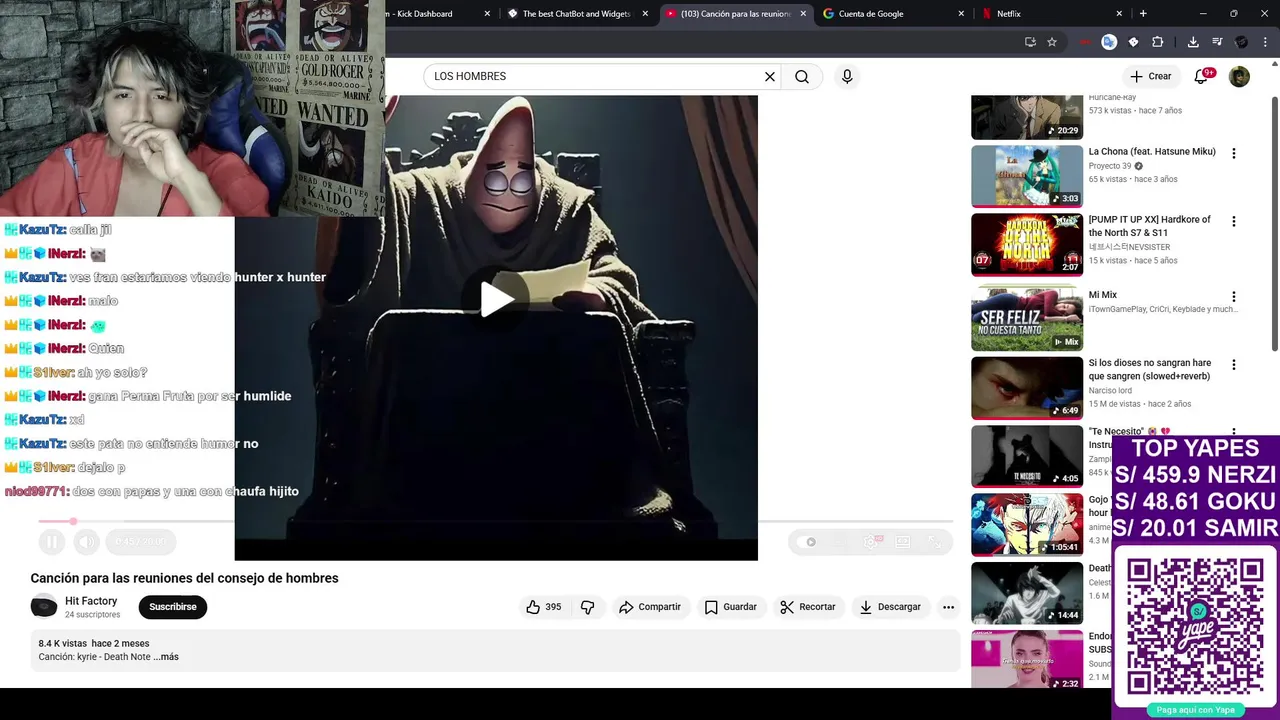Open the PUMP IT UP XX video thumbnail

[1027, 244]
